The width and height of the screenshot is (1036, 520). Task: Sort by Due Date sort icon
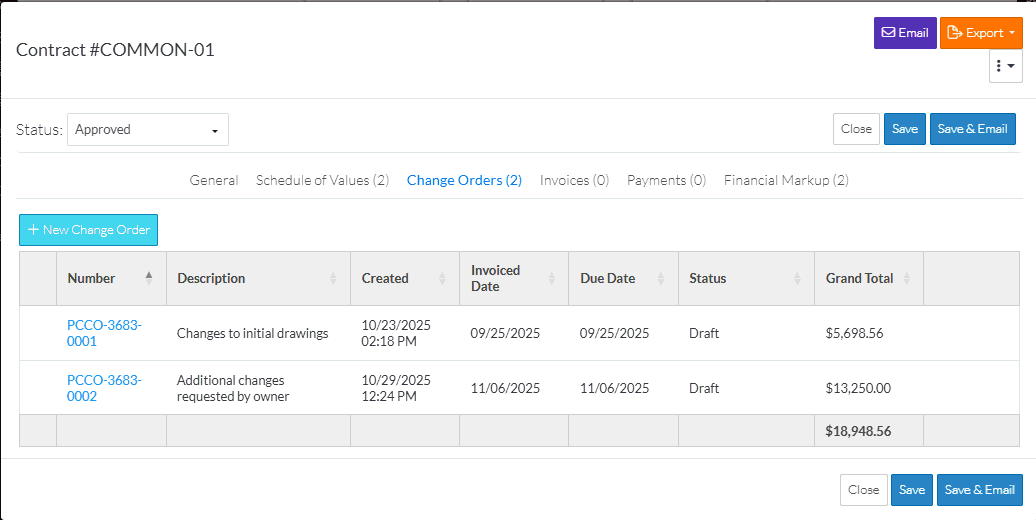[661, 279]
